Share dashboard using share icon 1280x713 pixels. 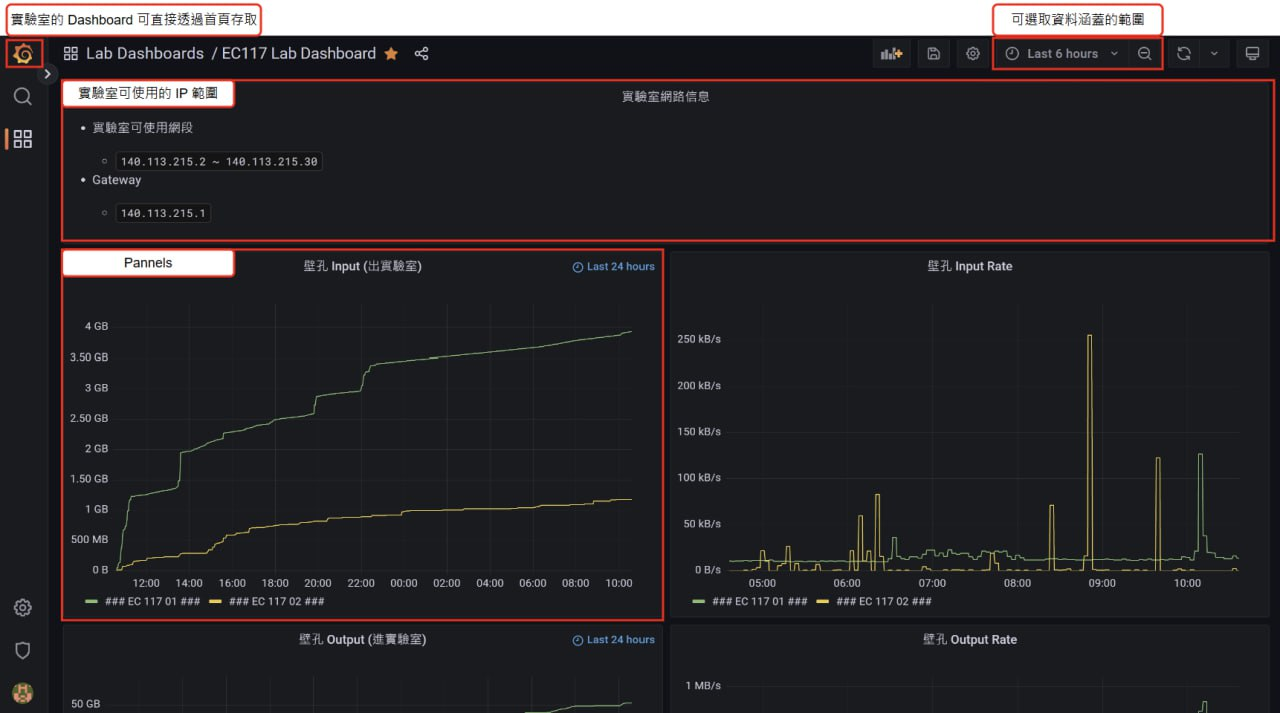pos(421,54)
